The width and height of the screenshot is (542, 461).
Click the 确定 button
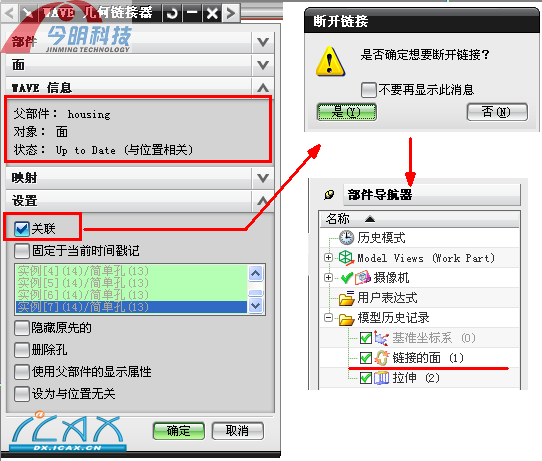tap(179, 431)
